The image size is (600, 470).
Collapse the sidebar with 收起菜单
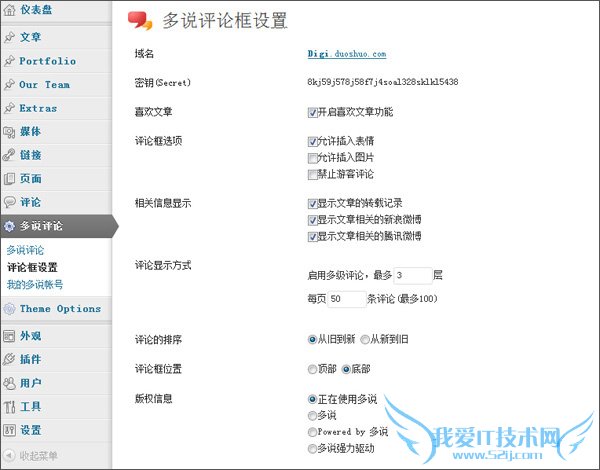[x=38, y=456]
